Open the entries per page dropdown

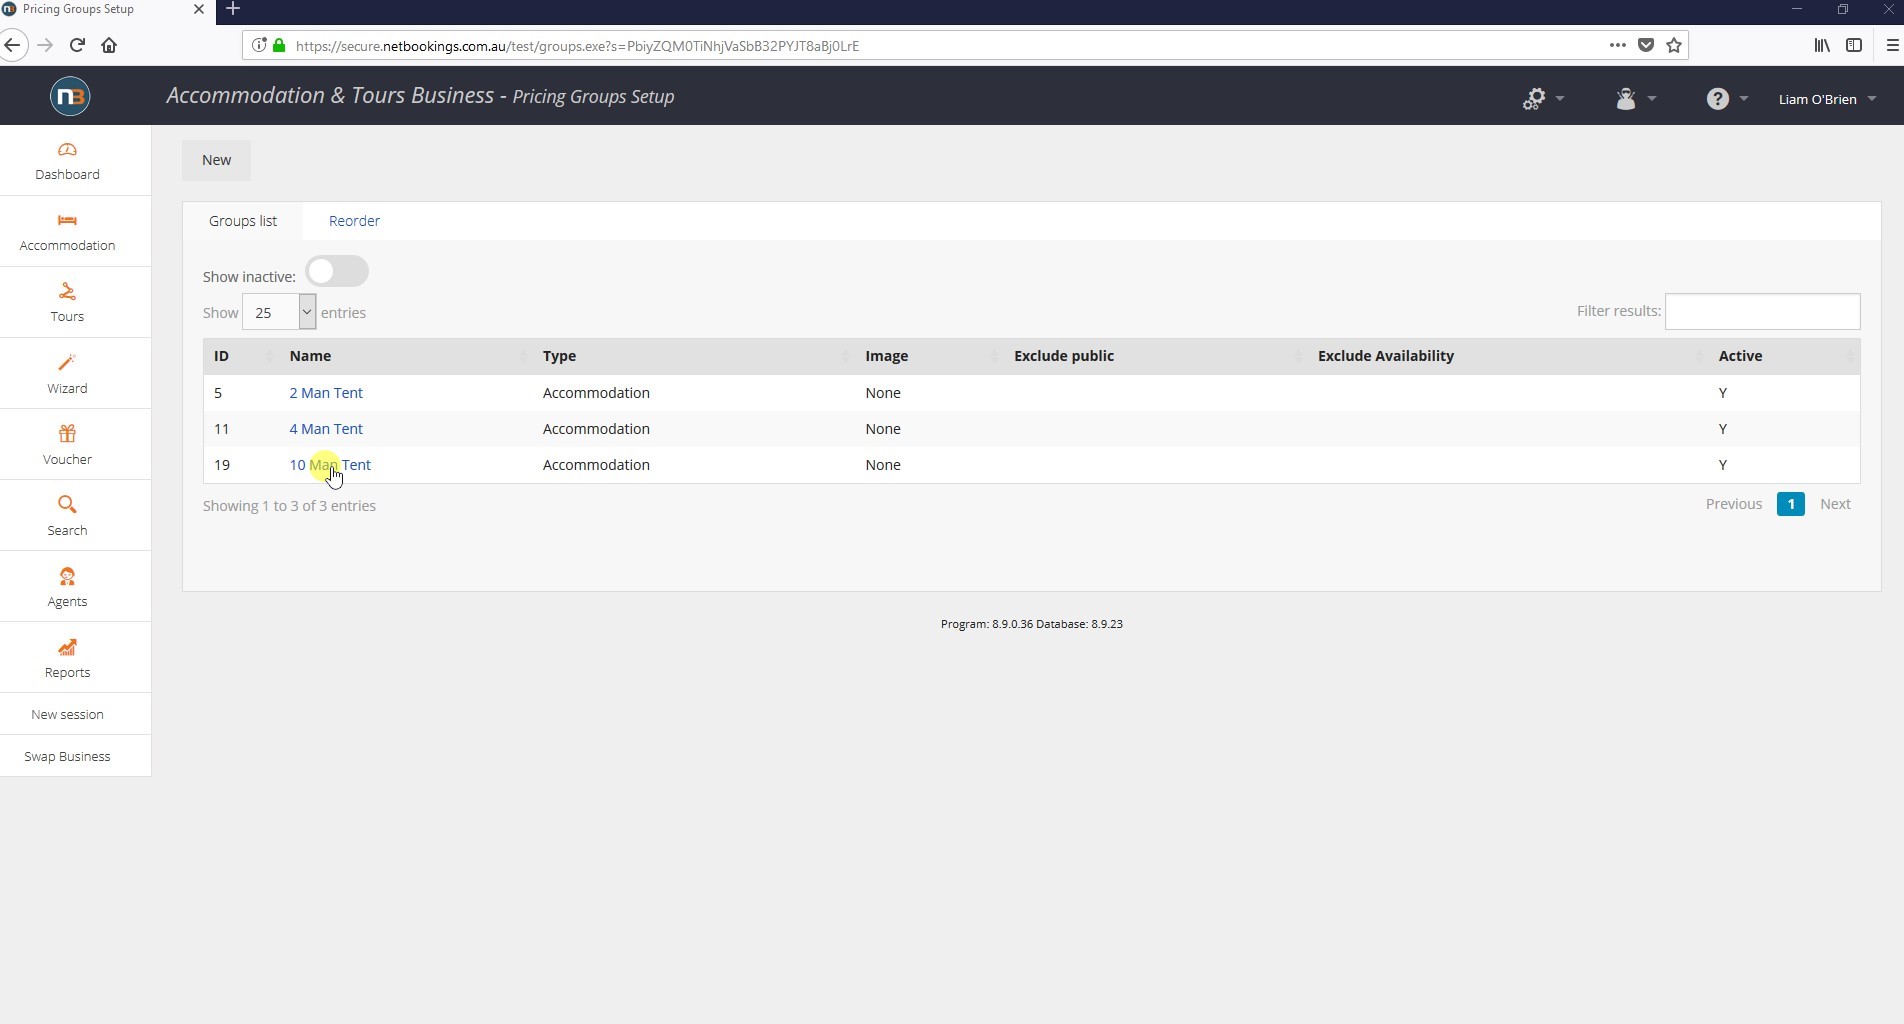coord(279,312)
